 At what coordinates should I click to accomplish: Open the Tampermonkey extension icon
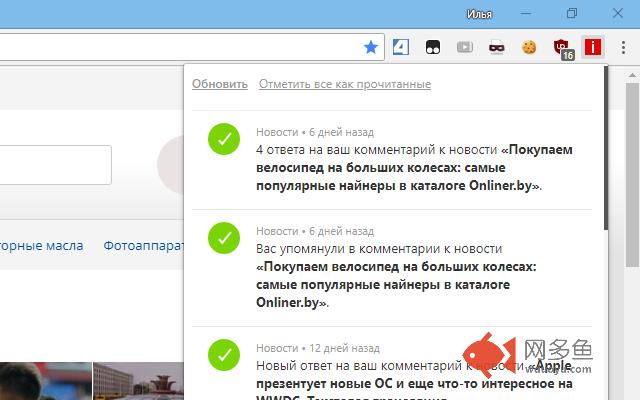(433, 47)
